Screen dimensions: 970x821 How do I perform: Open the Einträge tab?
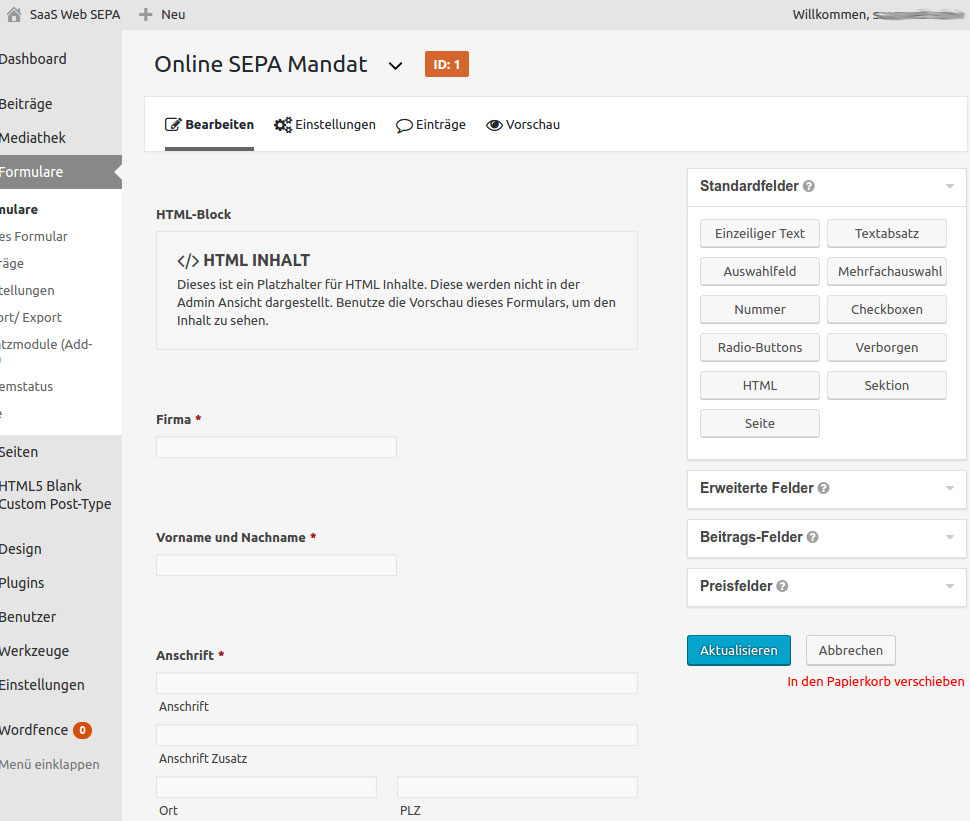coord(431,124)
